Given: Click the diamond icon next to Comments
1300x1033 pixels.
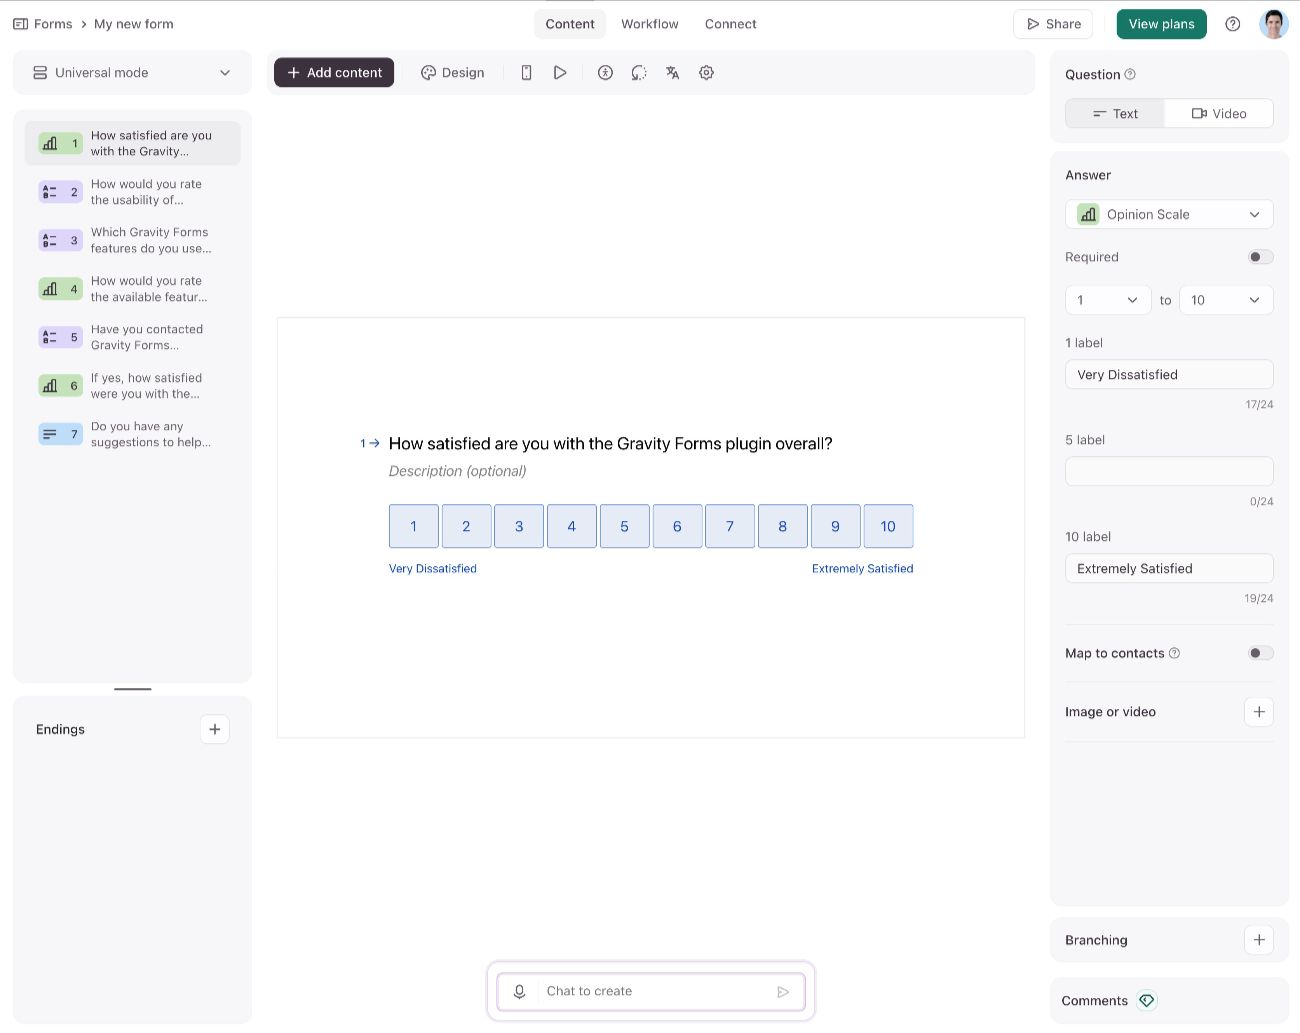Looking at the screenshot, I should (x=1146, y=1000).
